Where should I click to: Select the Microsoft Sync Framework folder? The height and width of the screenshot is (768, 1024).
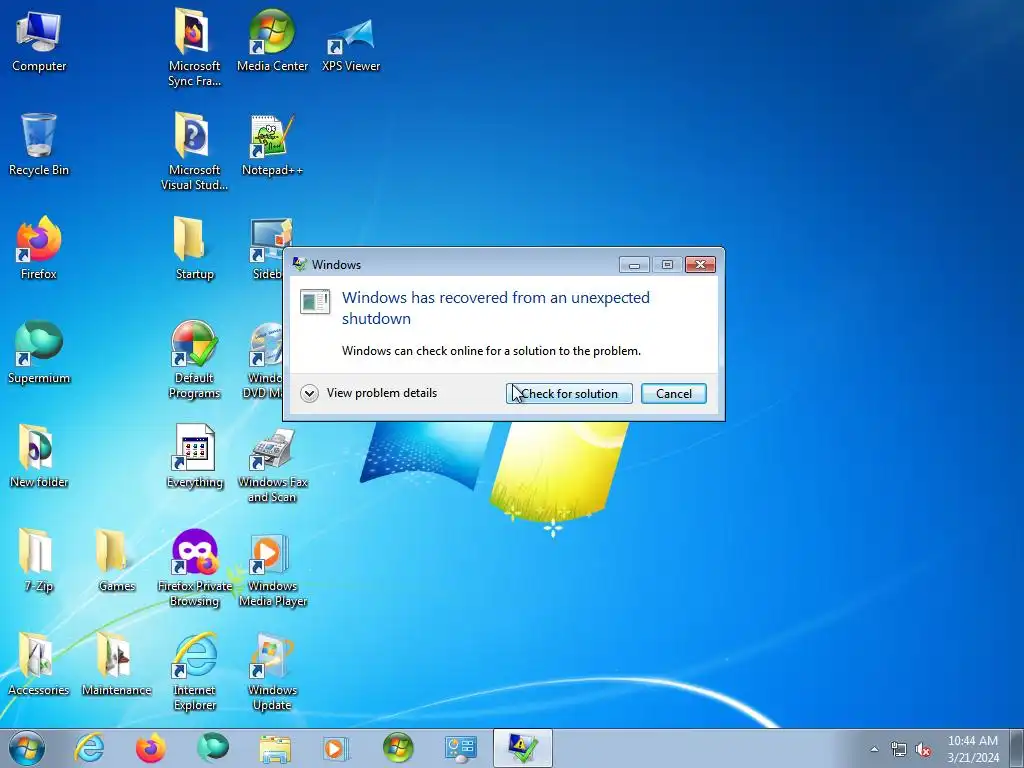(x=194, y=47)
